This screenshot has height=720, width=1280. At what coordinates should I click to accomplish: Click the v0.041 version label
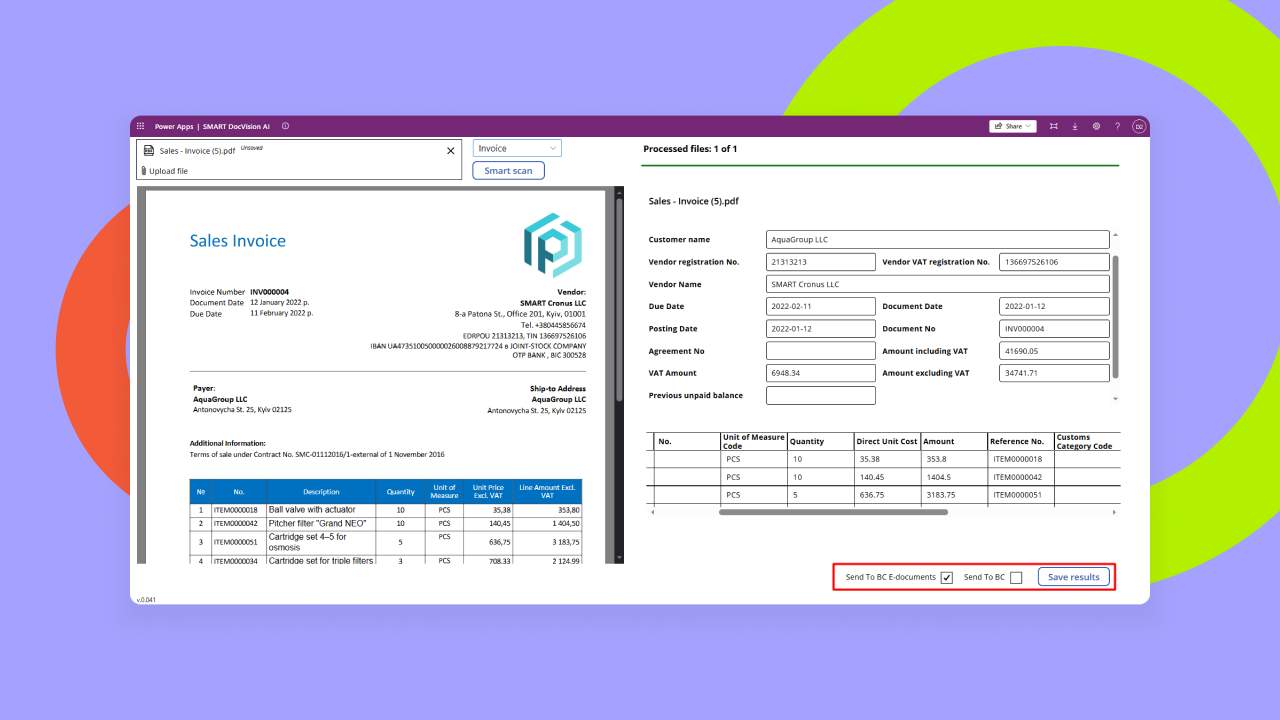[146, 600]
